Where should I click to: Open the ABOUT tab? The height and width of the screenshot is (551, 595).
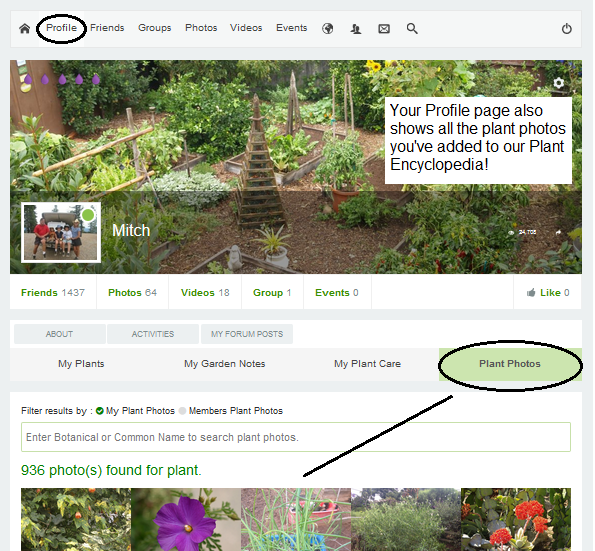(60, 334)
